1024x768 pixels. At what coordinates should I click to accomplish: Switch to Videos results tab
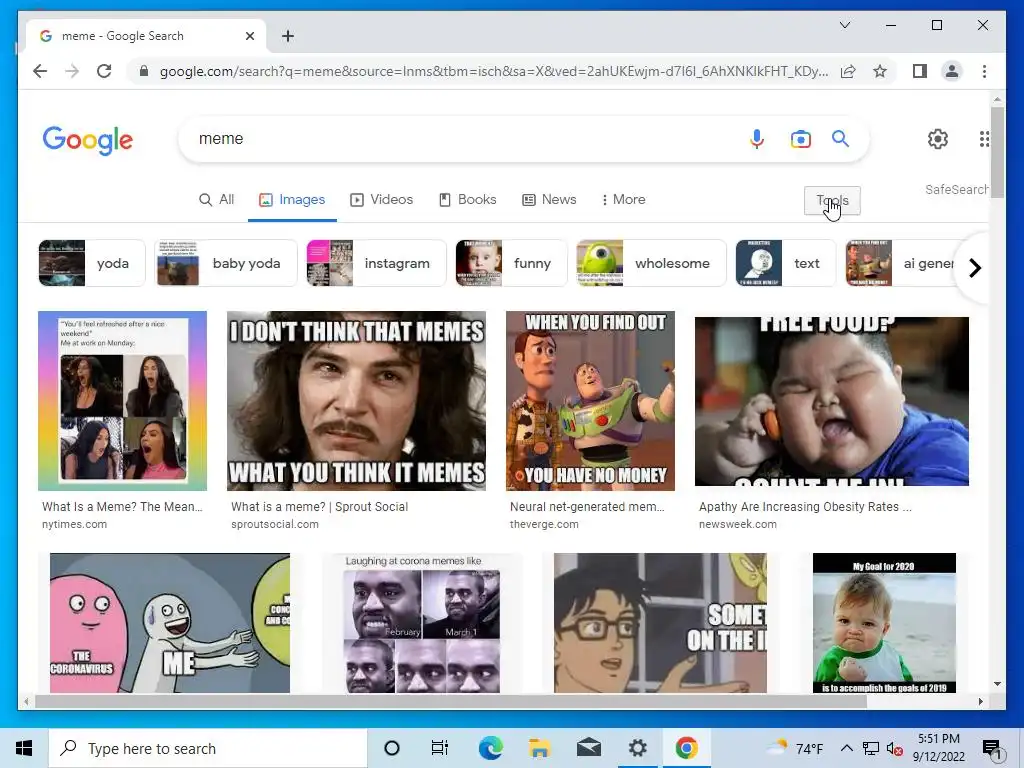click(x=382, y=199)
